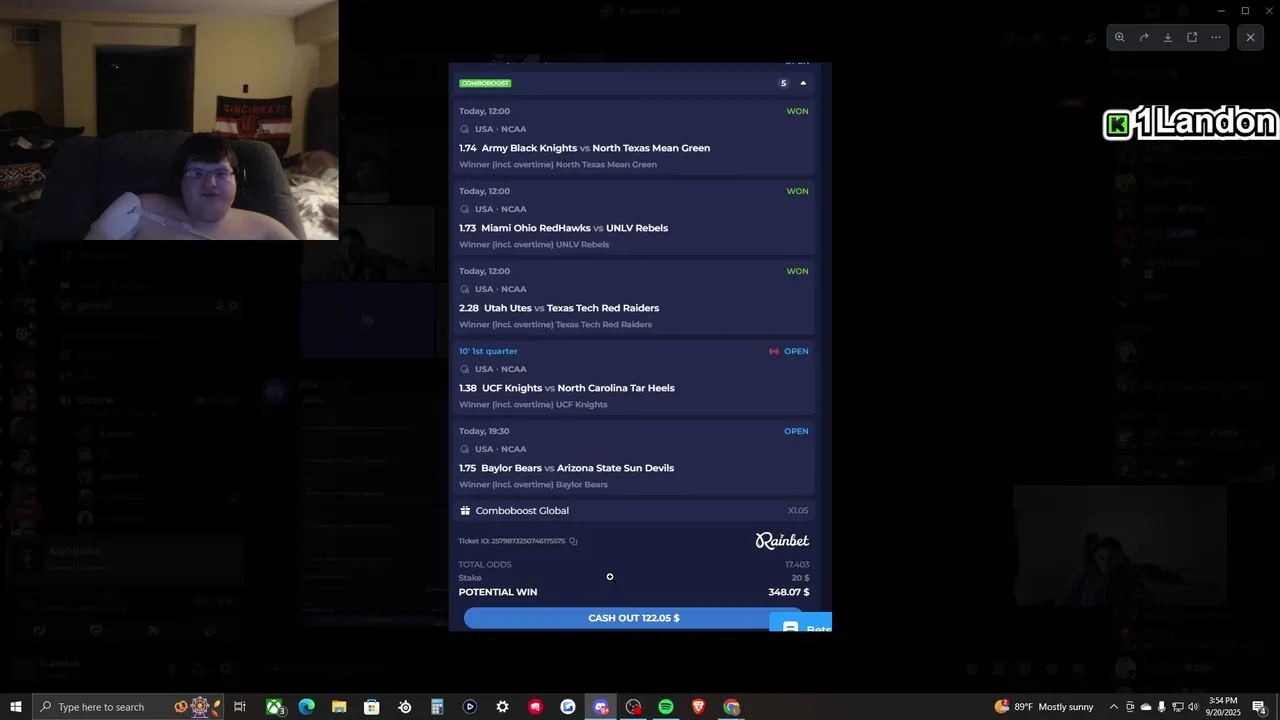Click the POTENTIAL WIN 348.07 $ amount
Image resolution: width=1280 pixels, height=720 pixels.
click(x=788, y=592)
